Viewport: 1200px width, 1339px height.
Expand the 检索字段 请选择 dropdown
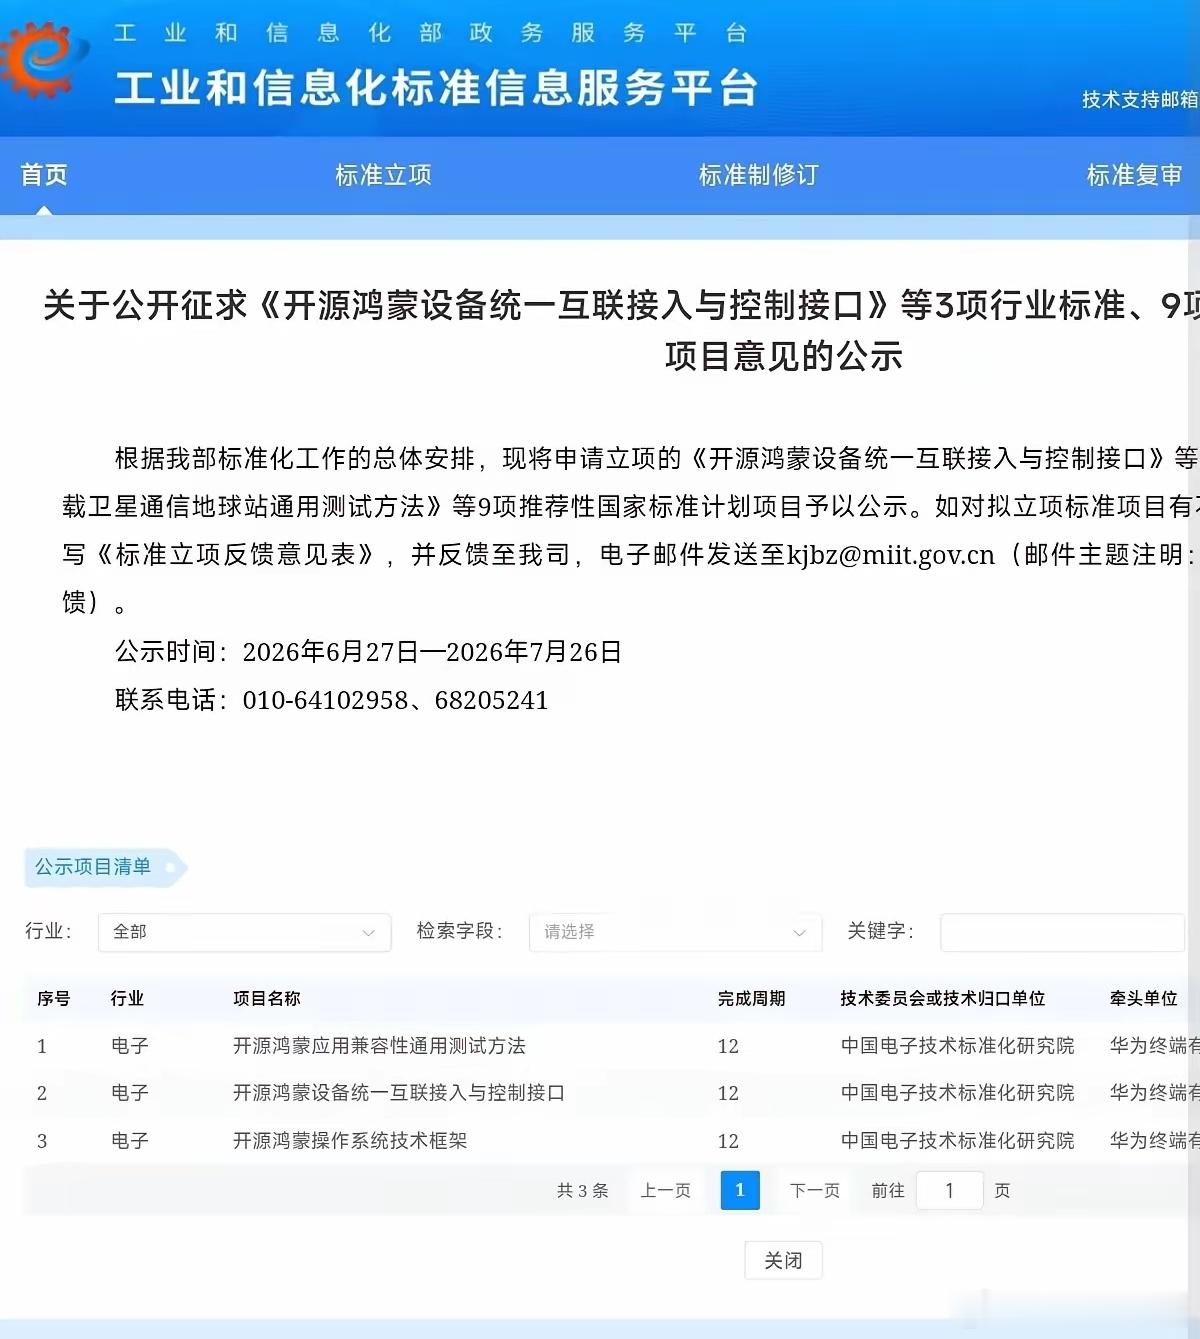point(675,932)
